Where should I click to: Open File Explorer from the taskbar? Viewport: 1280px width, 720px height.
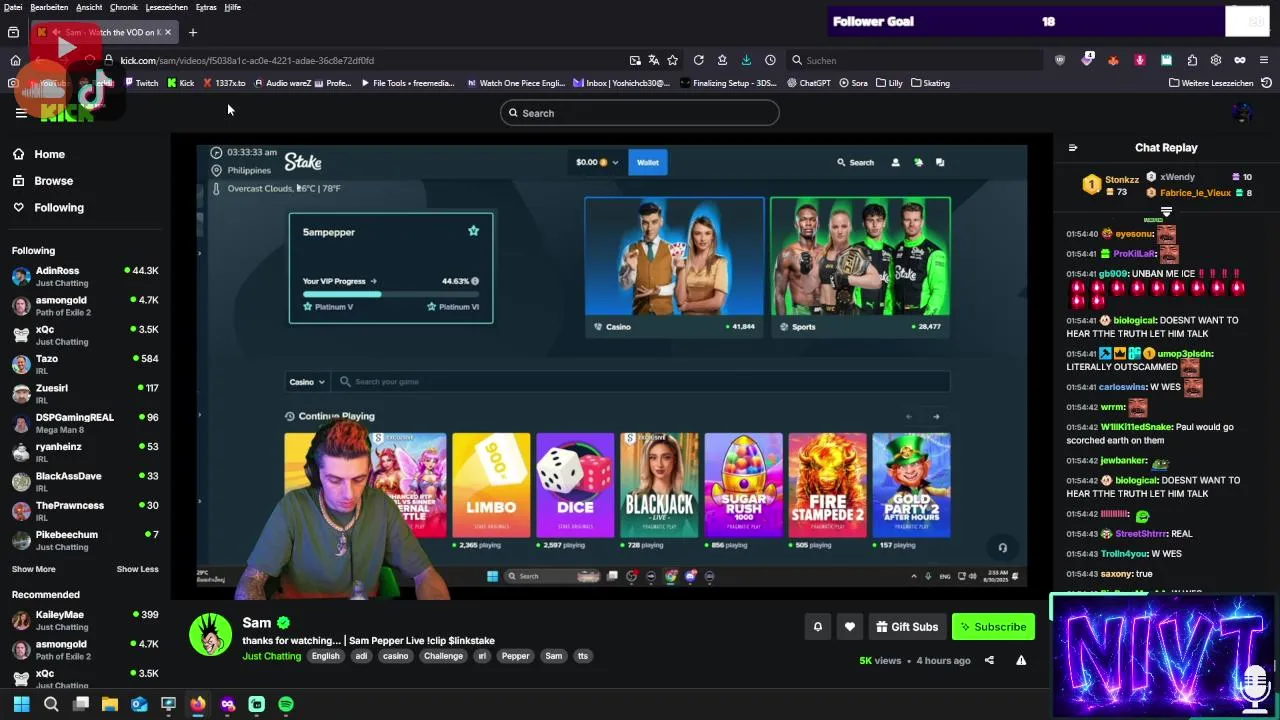click(x=110, y=704)
